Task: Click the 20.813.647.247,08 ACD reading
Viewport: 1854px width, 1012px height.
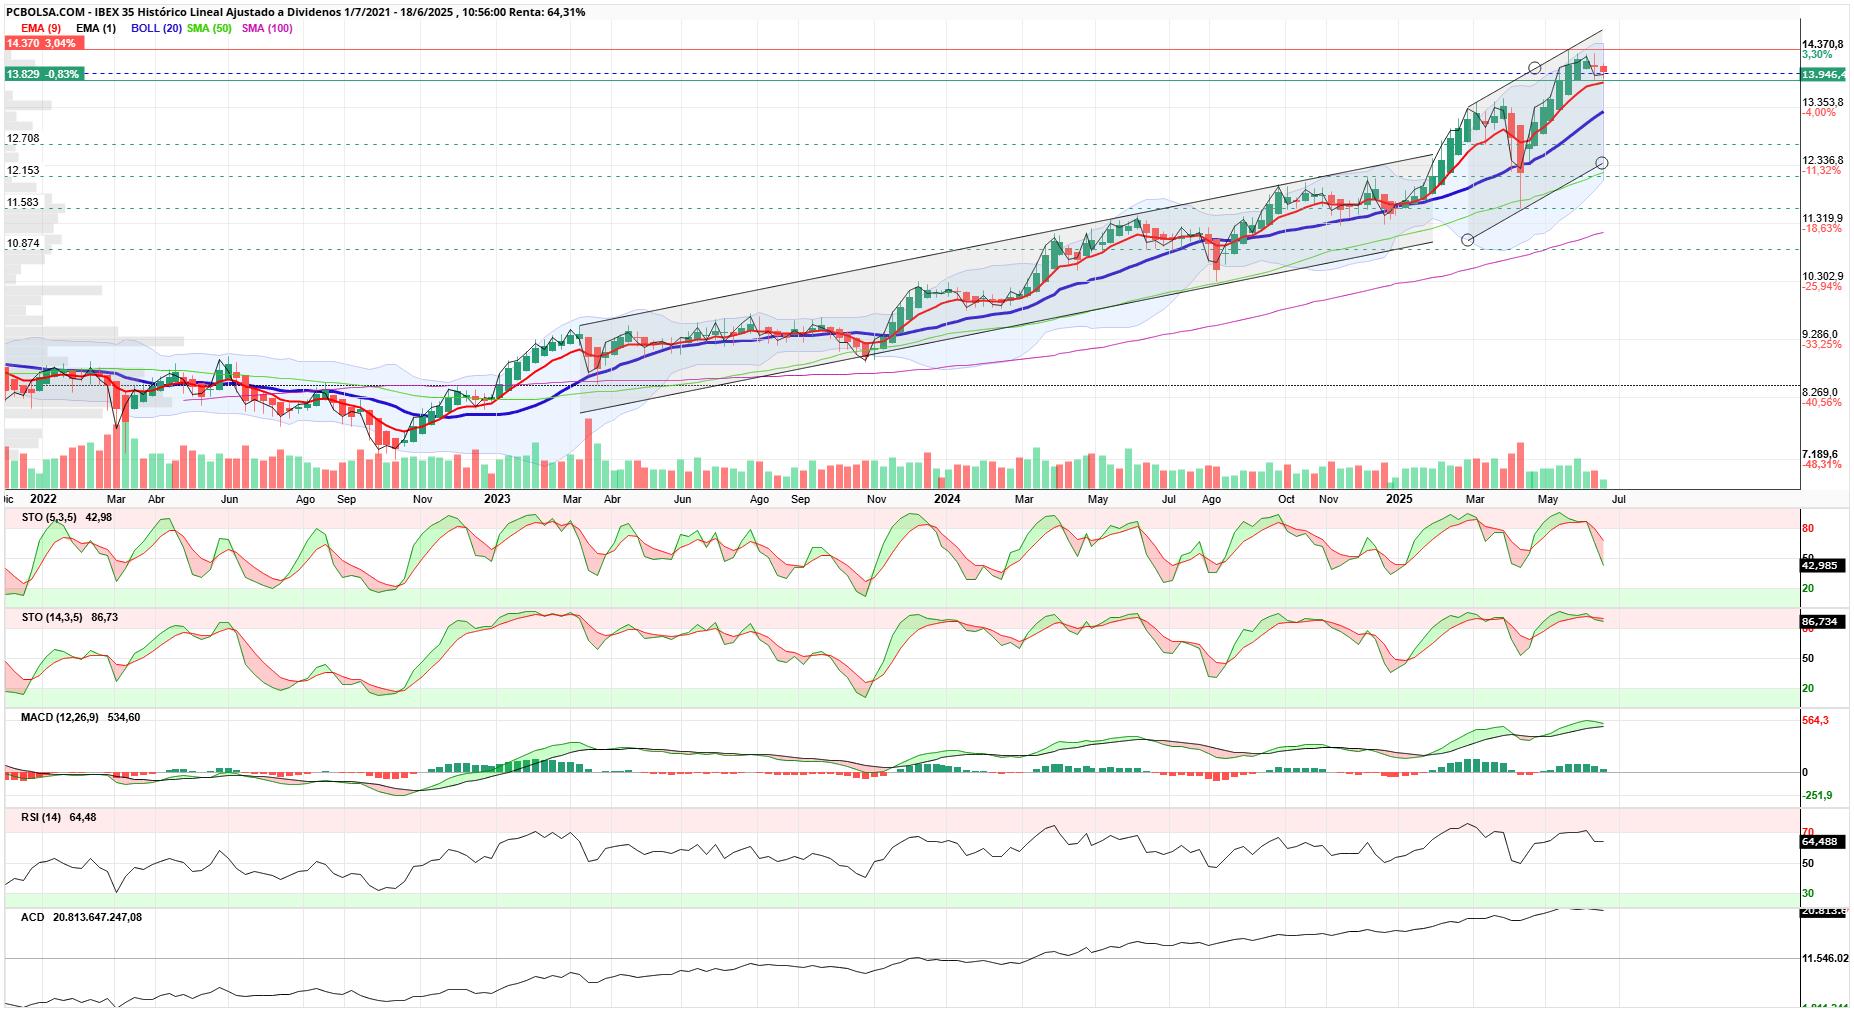Action: [x=98, y=917]
